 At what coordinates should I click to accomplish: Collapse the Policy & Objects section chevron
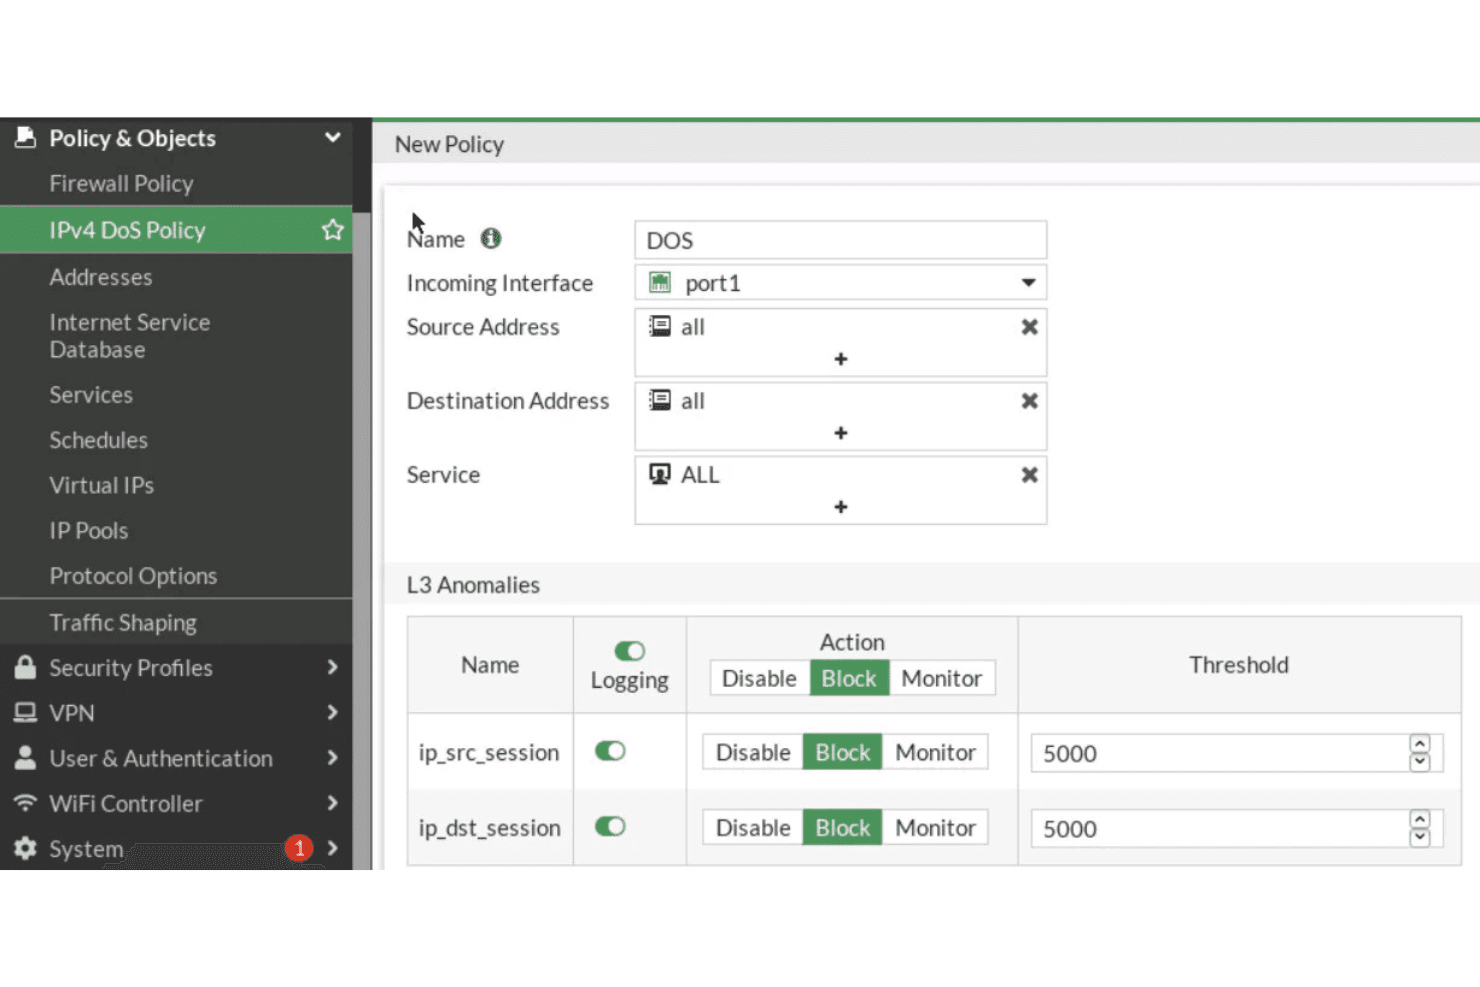(x=333, y=137)
